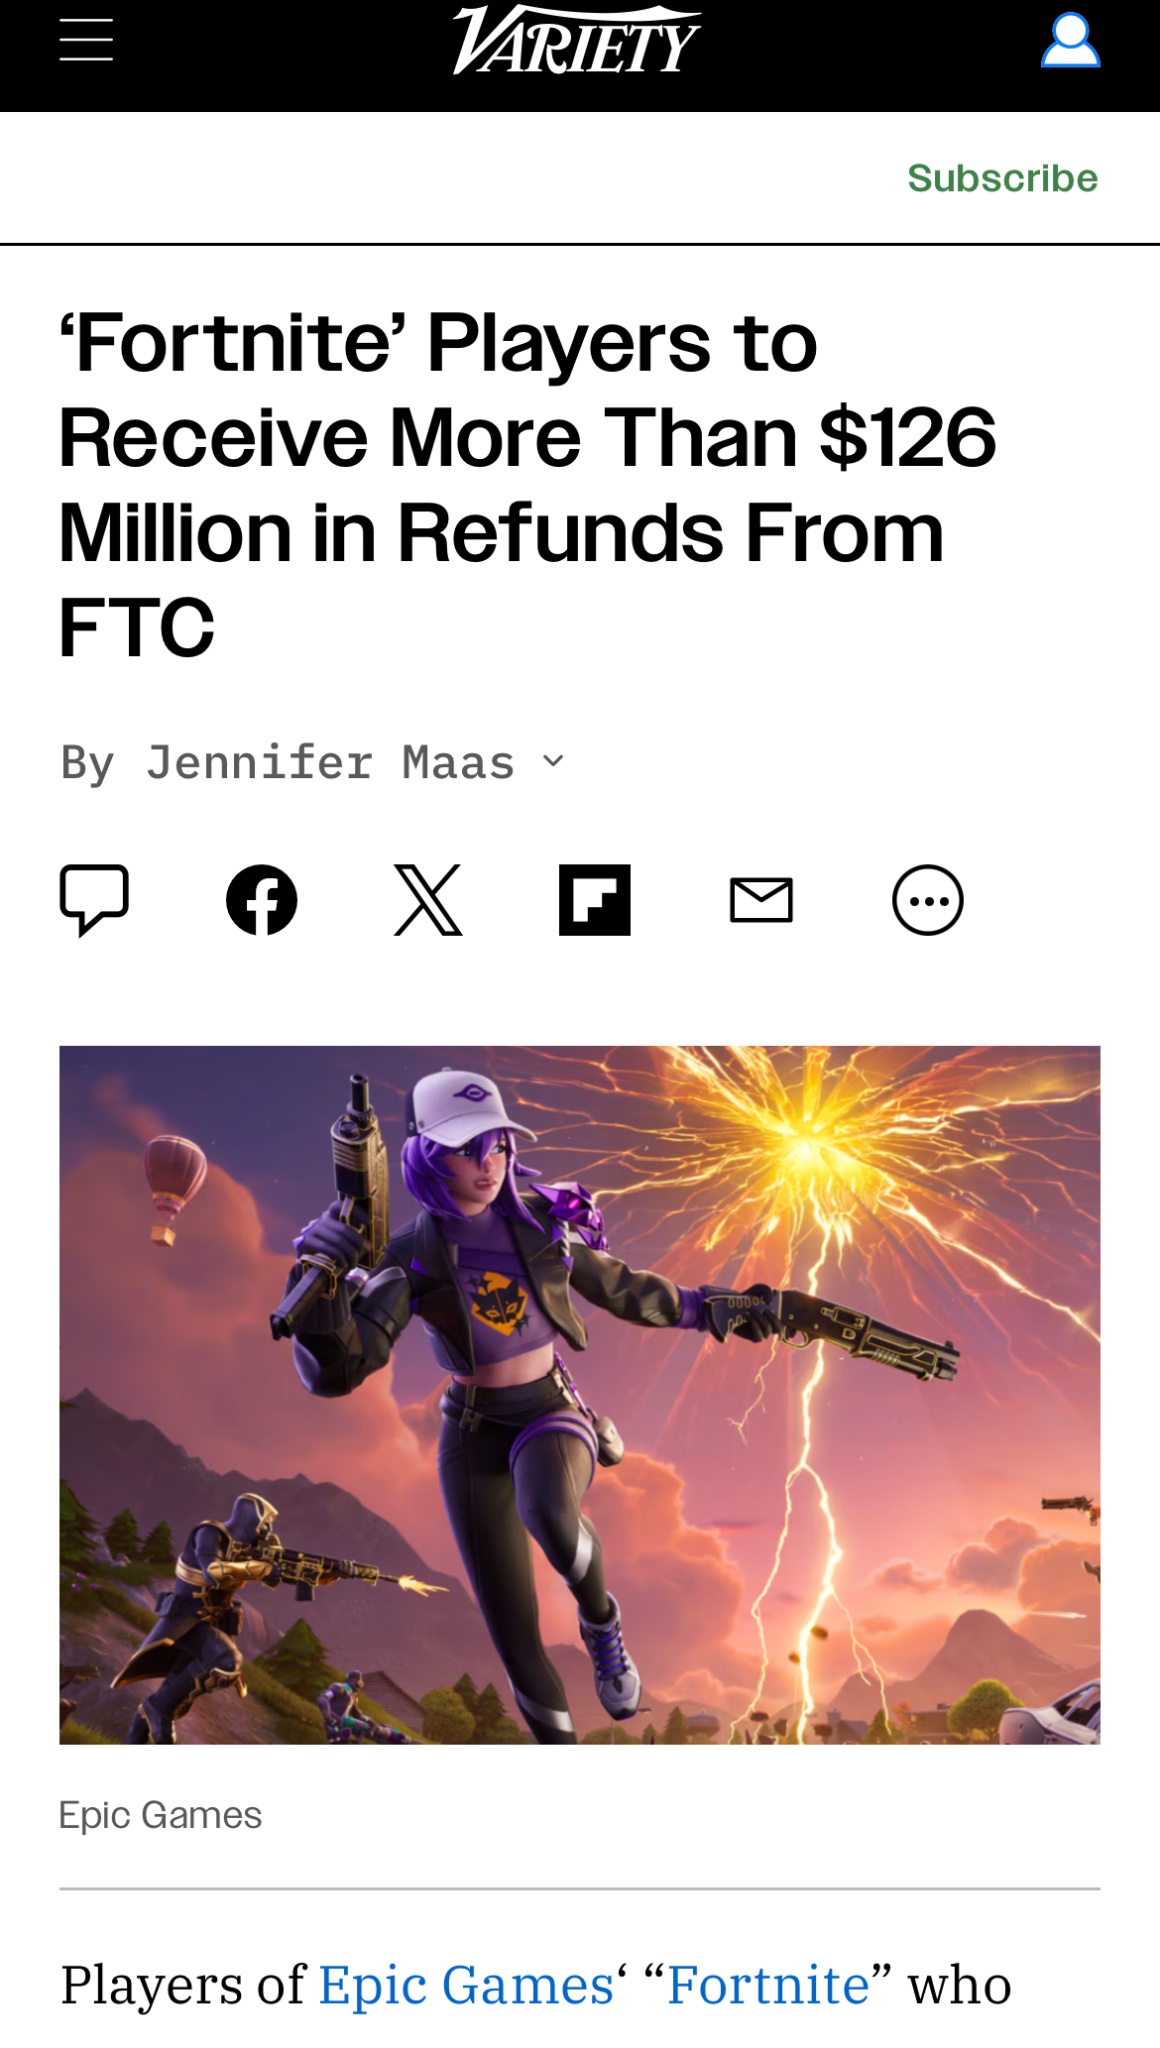The image size is (1160, 2048).
Task: Go to Variety home via logo
Action: tap(577, 40)
